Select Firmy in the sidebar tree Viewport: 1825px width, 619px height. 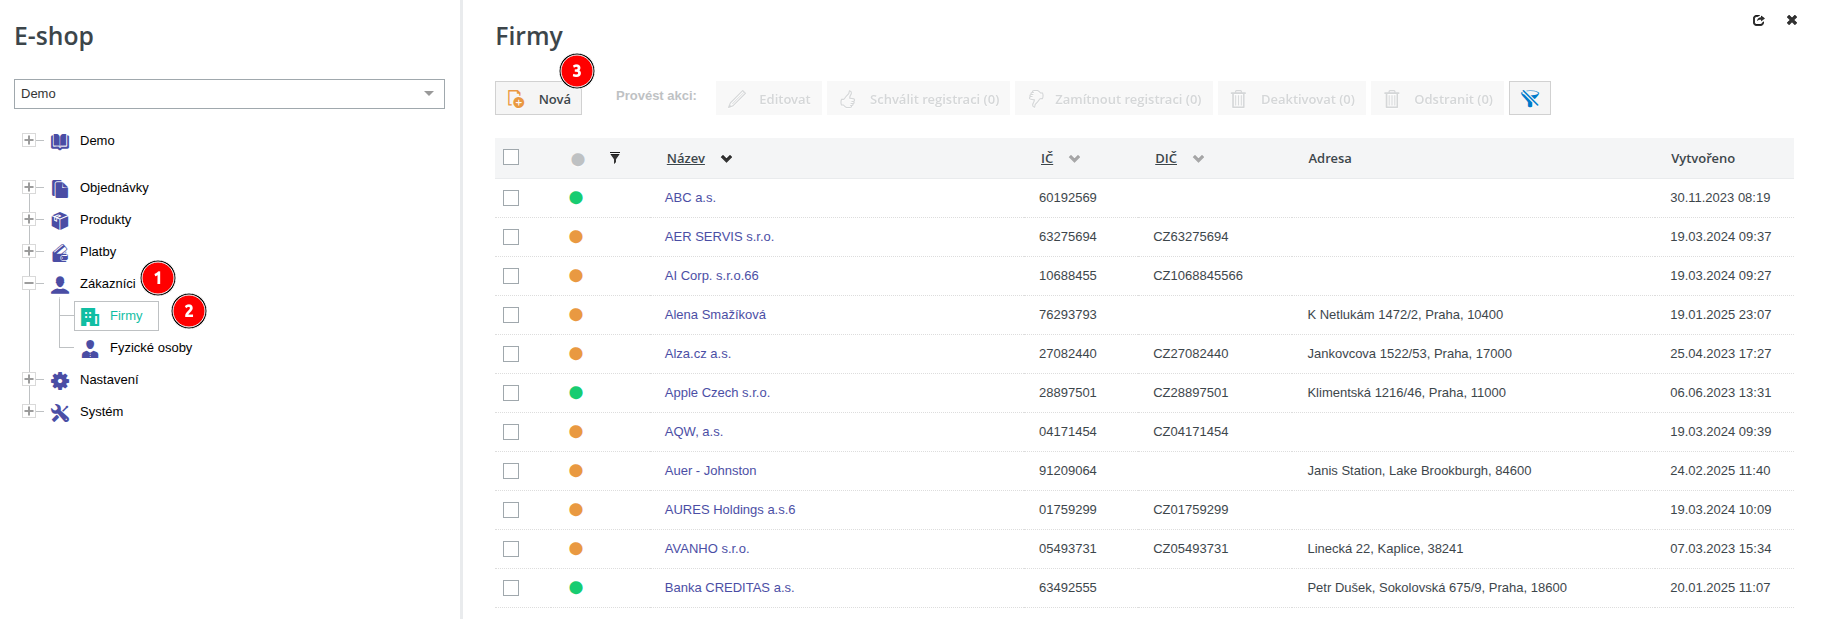click(x=126, y=316)
